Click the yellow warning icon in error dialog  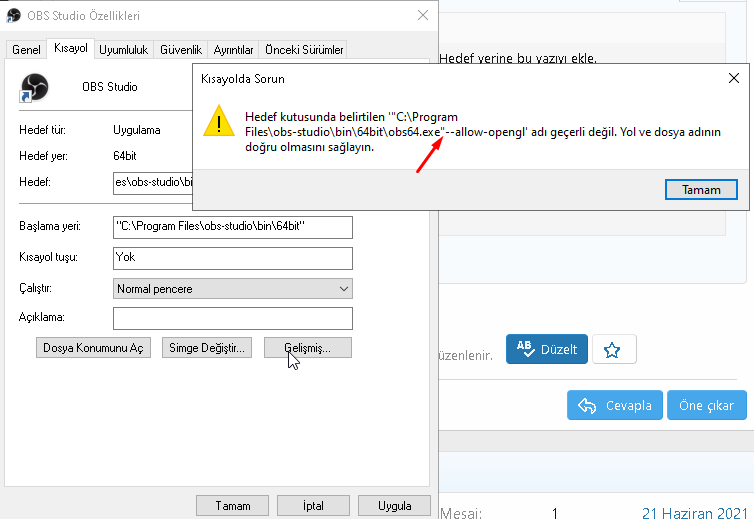(x=219, y=121)
